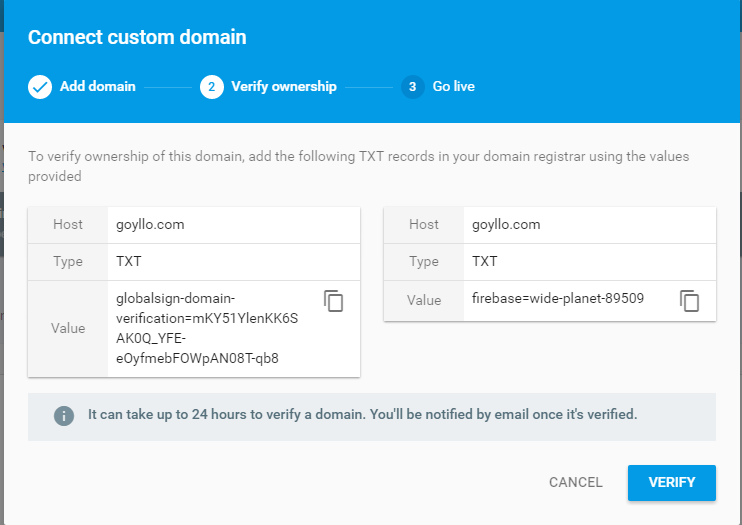Viewport: 742px width, 525px height.
Task: Click the Connect custom domain title
Action: [137, 37]
